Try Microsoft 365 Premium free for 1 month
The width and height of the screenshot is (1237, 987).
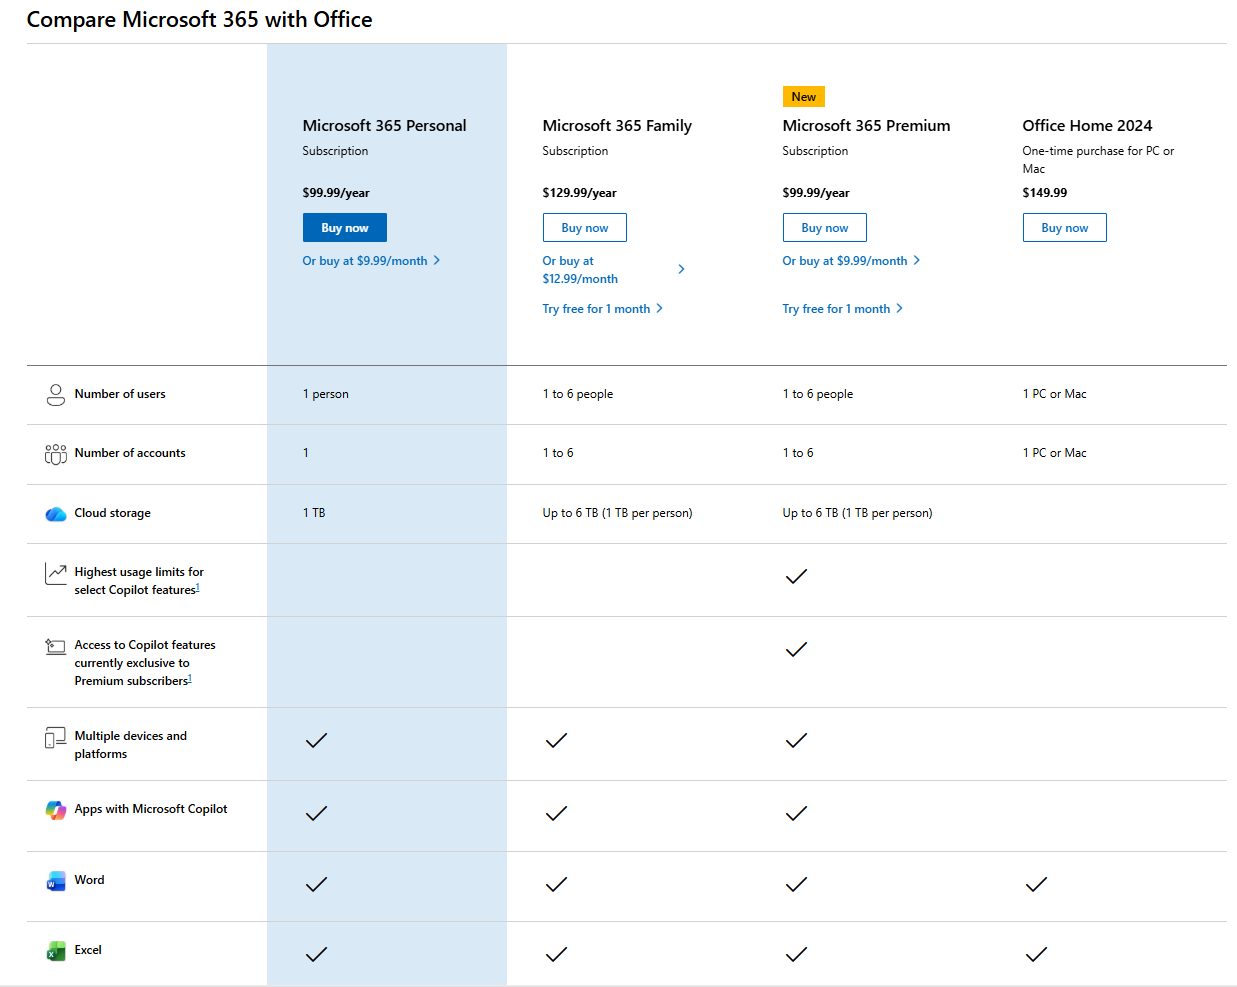(x=843, y=309)
